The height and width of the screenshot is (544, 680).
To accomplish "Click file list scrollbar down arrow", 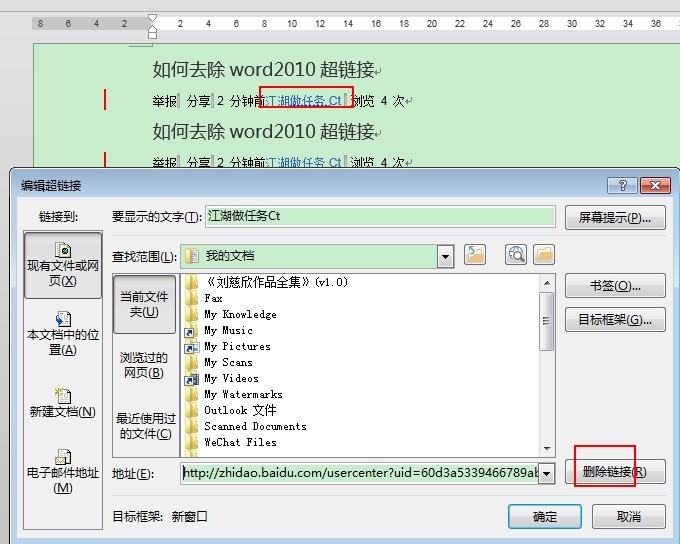I will coord(547,448).
